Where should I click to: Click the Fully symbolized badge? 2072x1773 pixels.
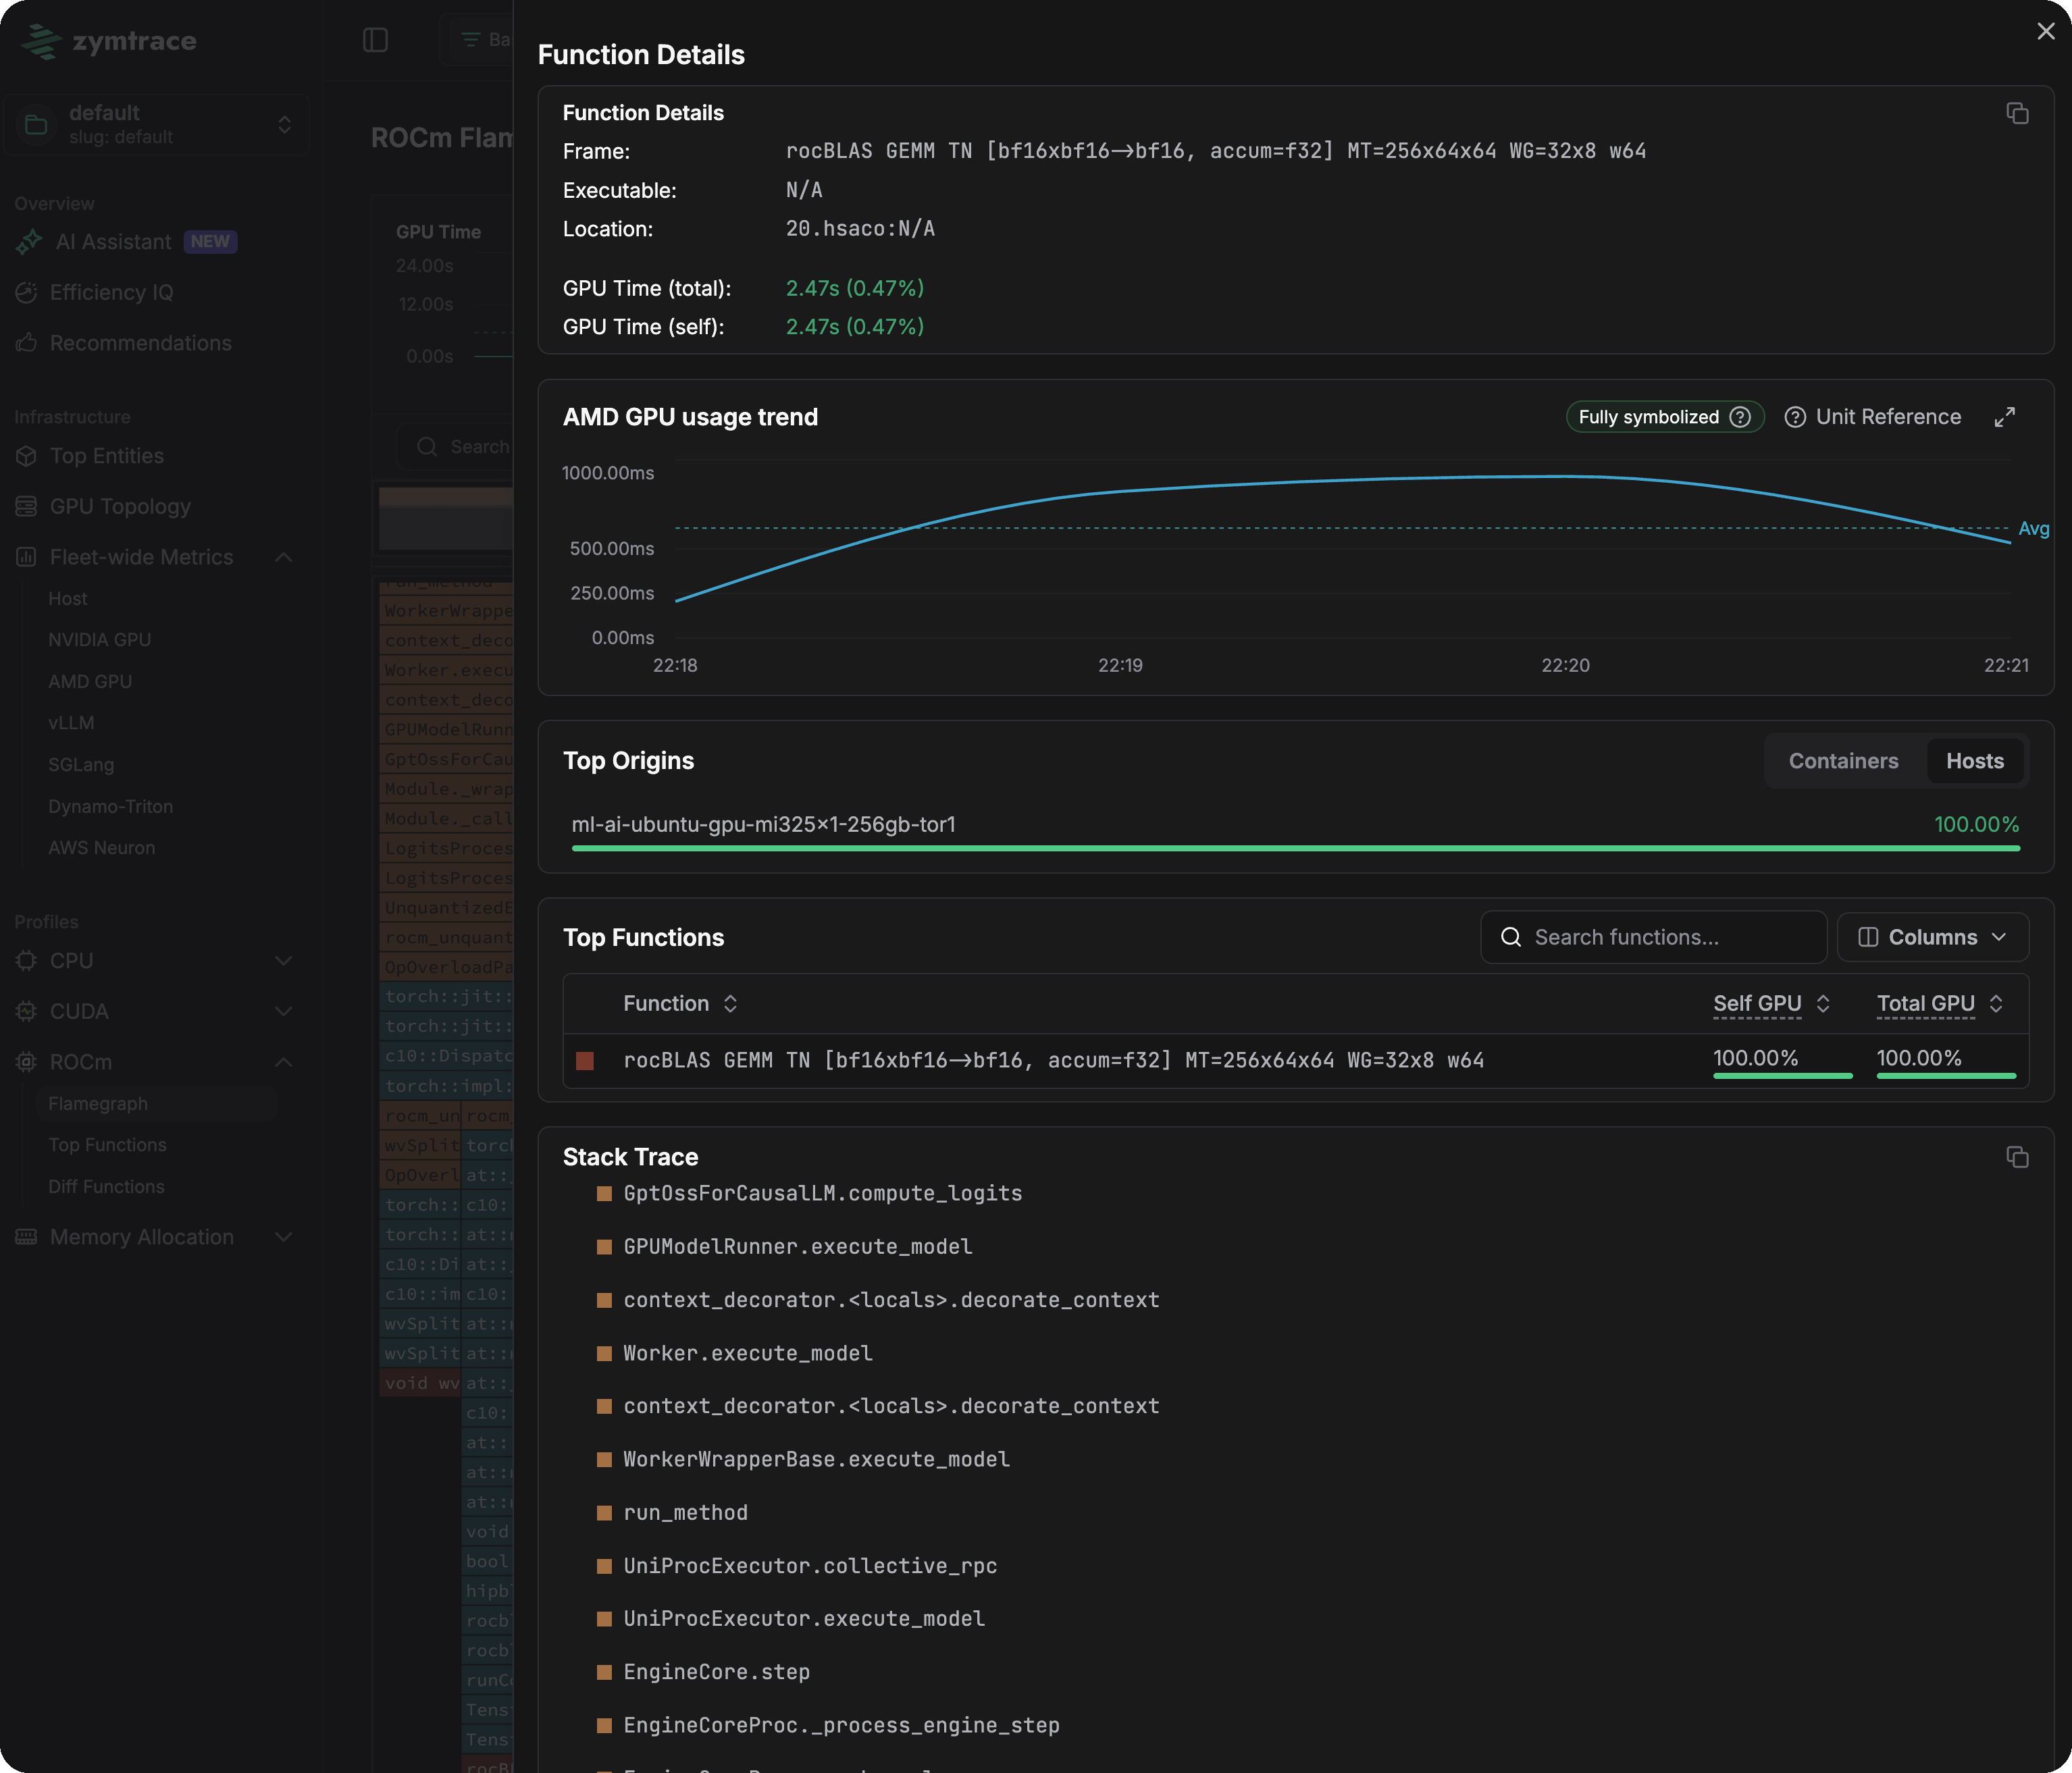1664,417
